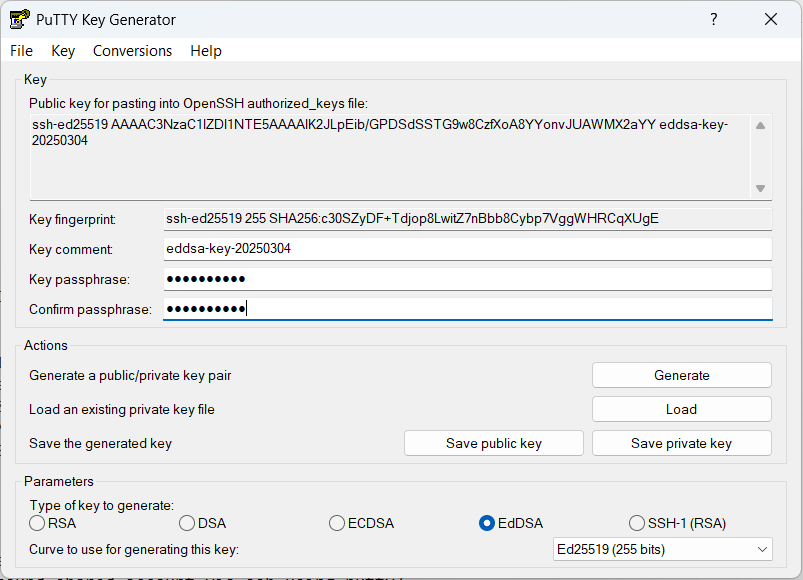Click into the Key comment field
803x580 pixels.
click(467, 249)
